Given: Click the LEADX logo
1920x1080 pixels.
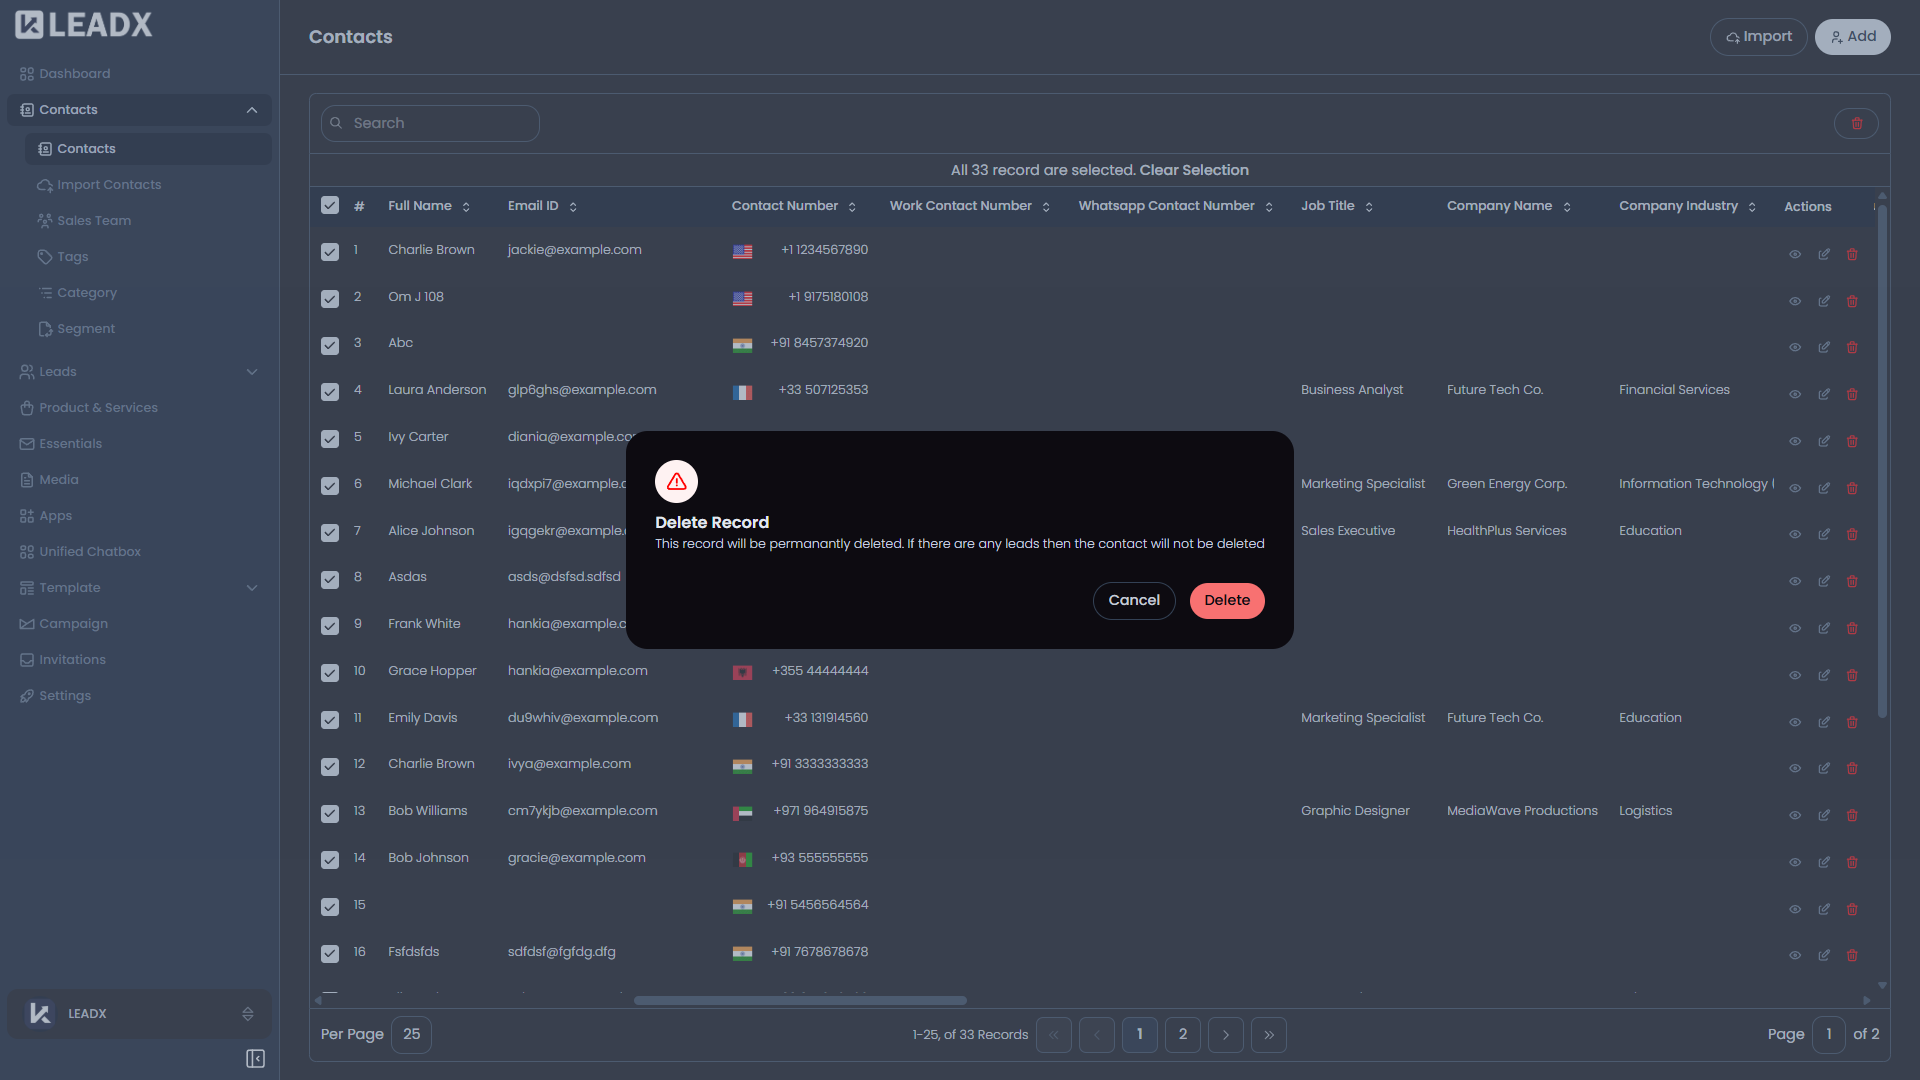Looking at the screenshot, I should tap(83, 24).
